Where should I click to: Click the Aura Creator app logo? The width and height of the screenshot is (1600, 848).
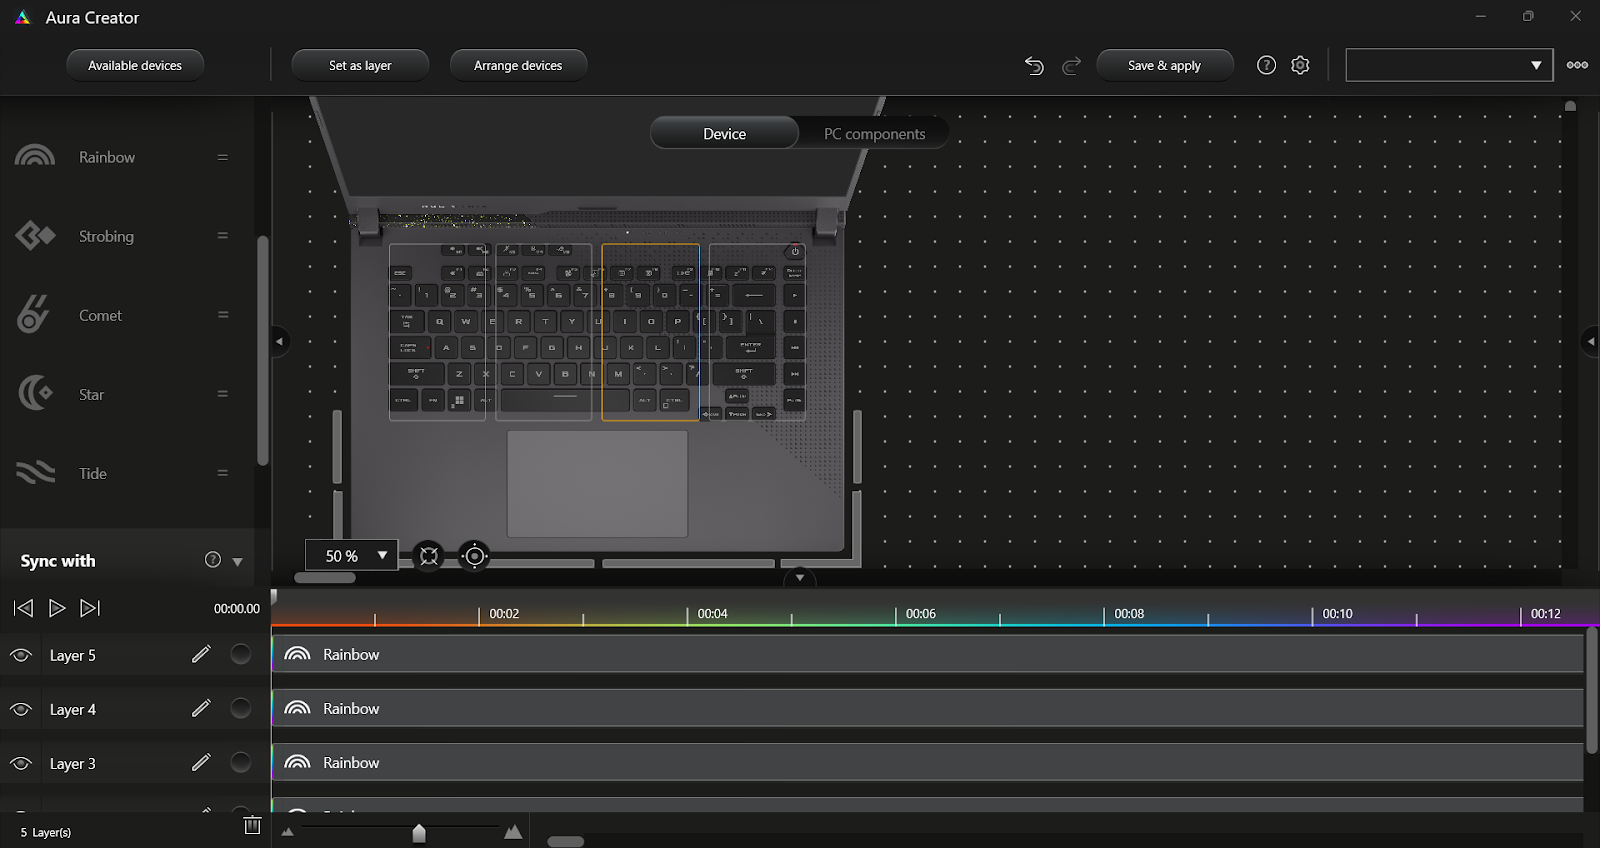(x=23, y=17)
